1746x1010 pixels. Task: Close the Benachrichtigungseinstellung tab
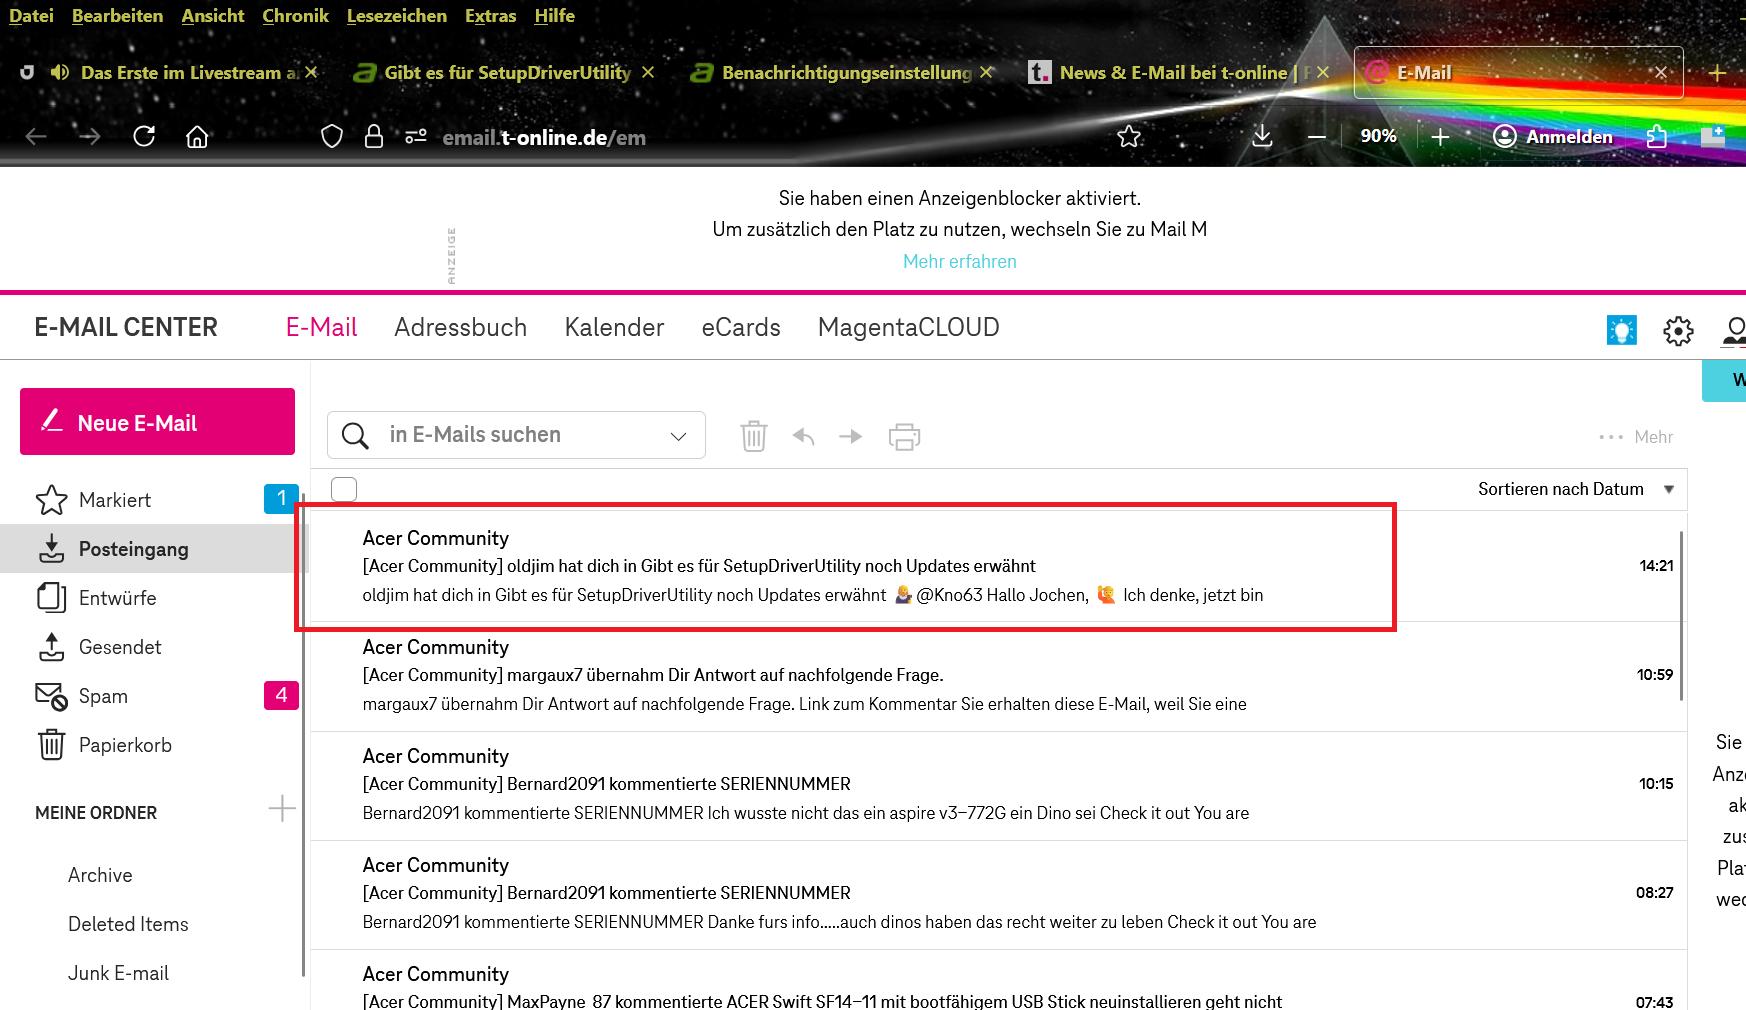coord(986,72)
